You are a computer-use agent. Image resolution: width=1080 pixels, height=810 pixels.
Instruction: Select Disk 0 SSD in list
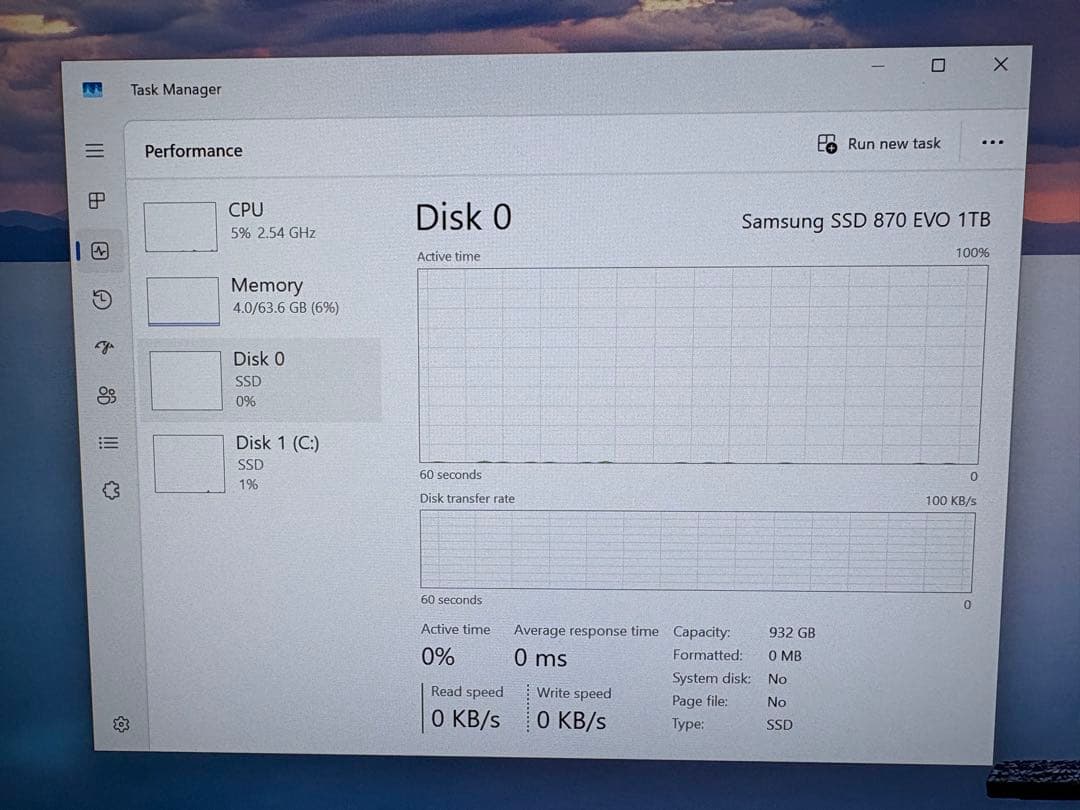(x=261, y=380)
